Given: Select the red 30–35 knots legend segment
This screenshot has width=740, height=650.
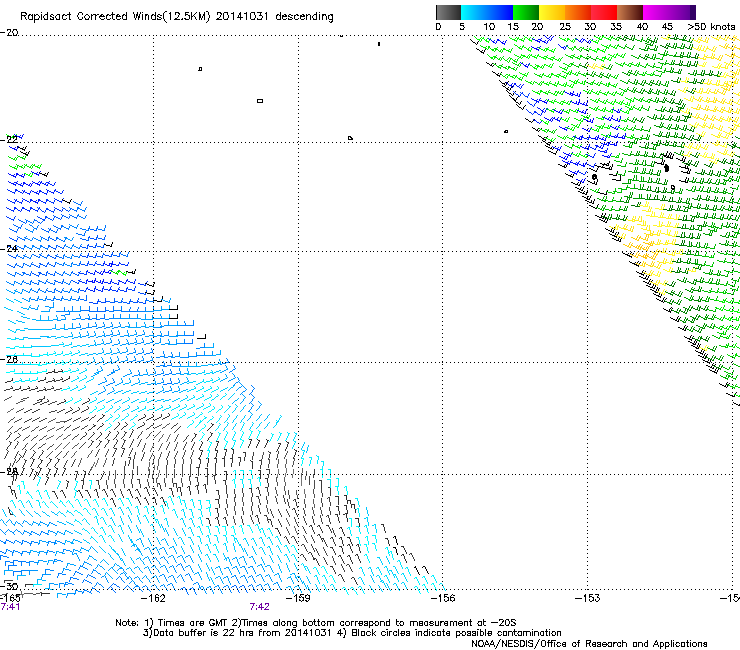Looking at the screenshot, I should [604, 12].
